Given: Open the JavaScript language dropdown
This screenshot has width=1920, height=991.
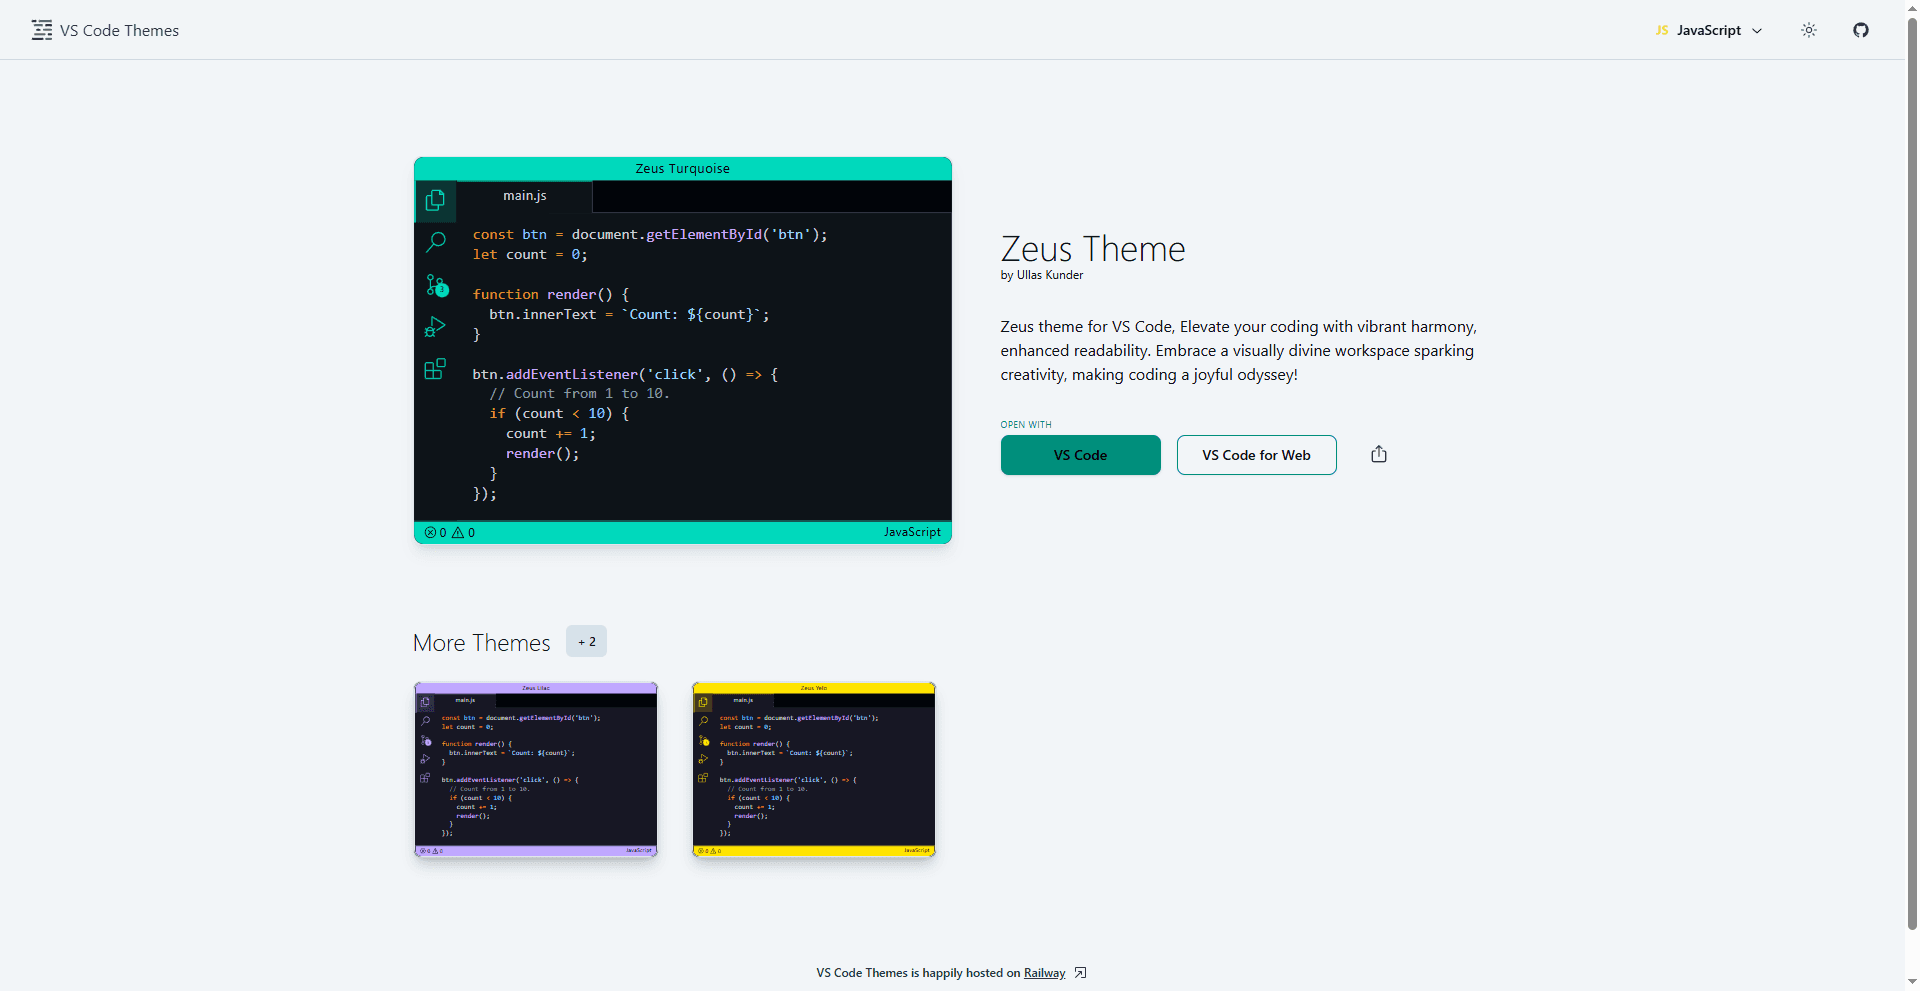Looking at the screenshot, I should pos(1709,30).
